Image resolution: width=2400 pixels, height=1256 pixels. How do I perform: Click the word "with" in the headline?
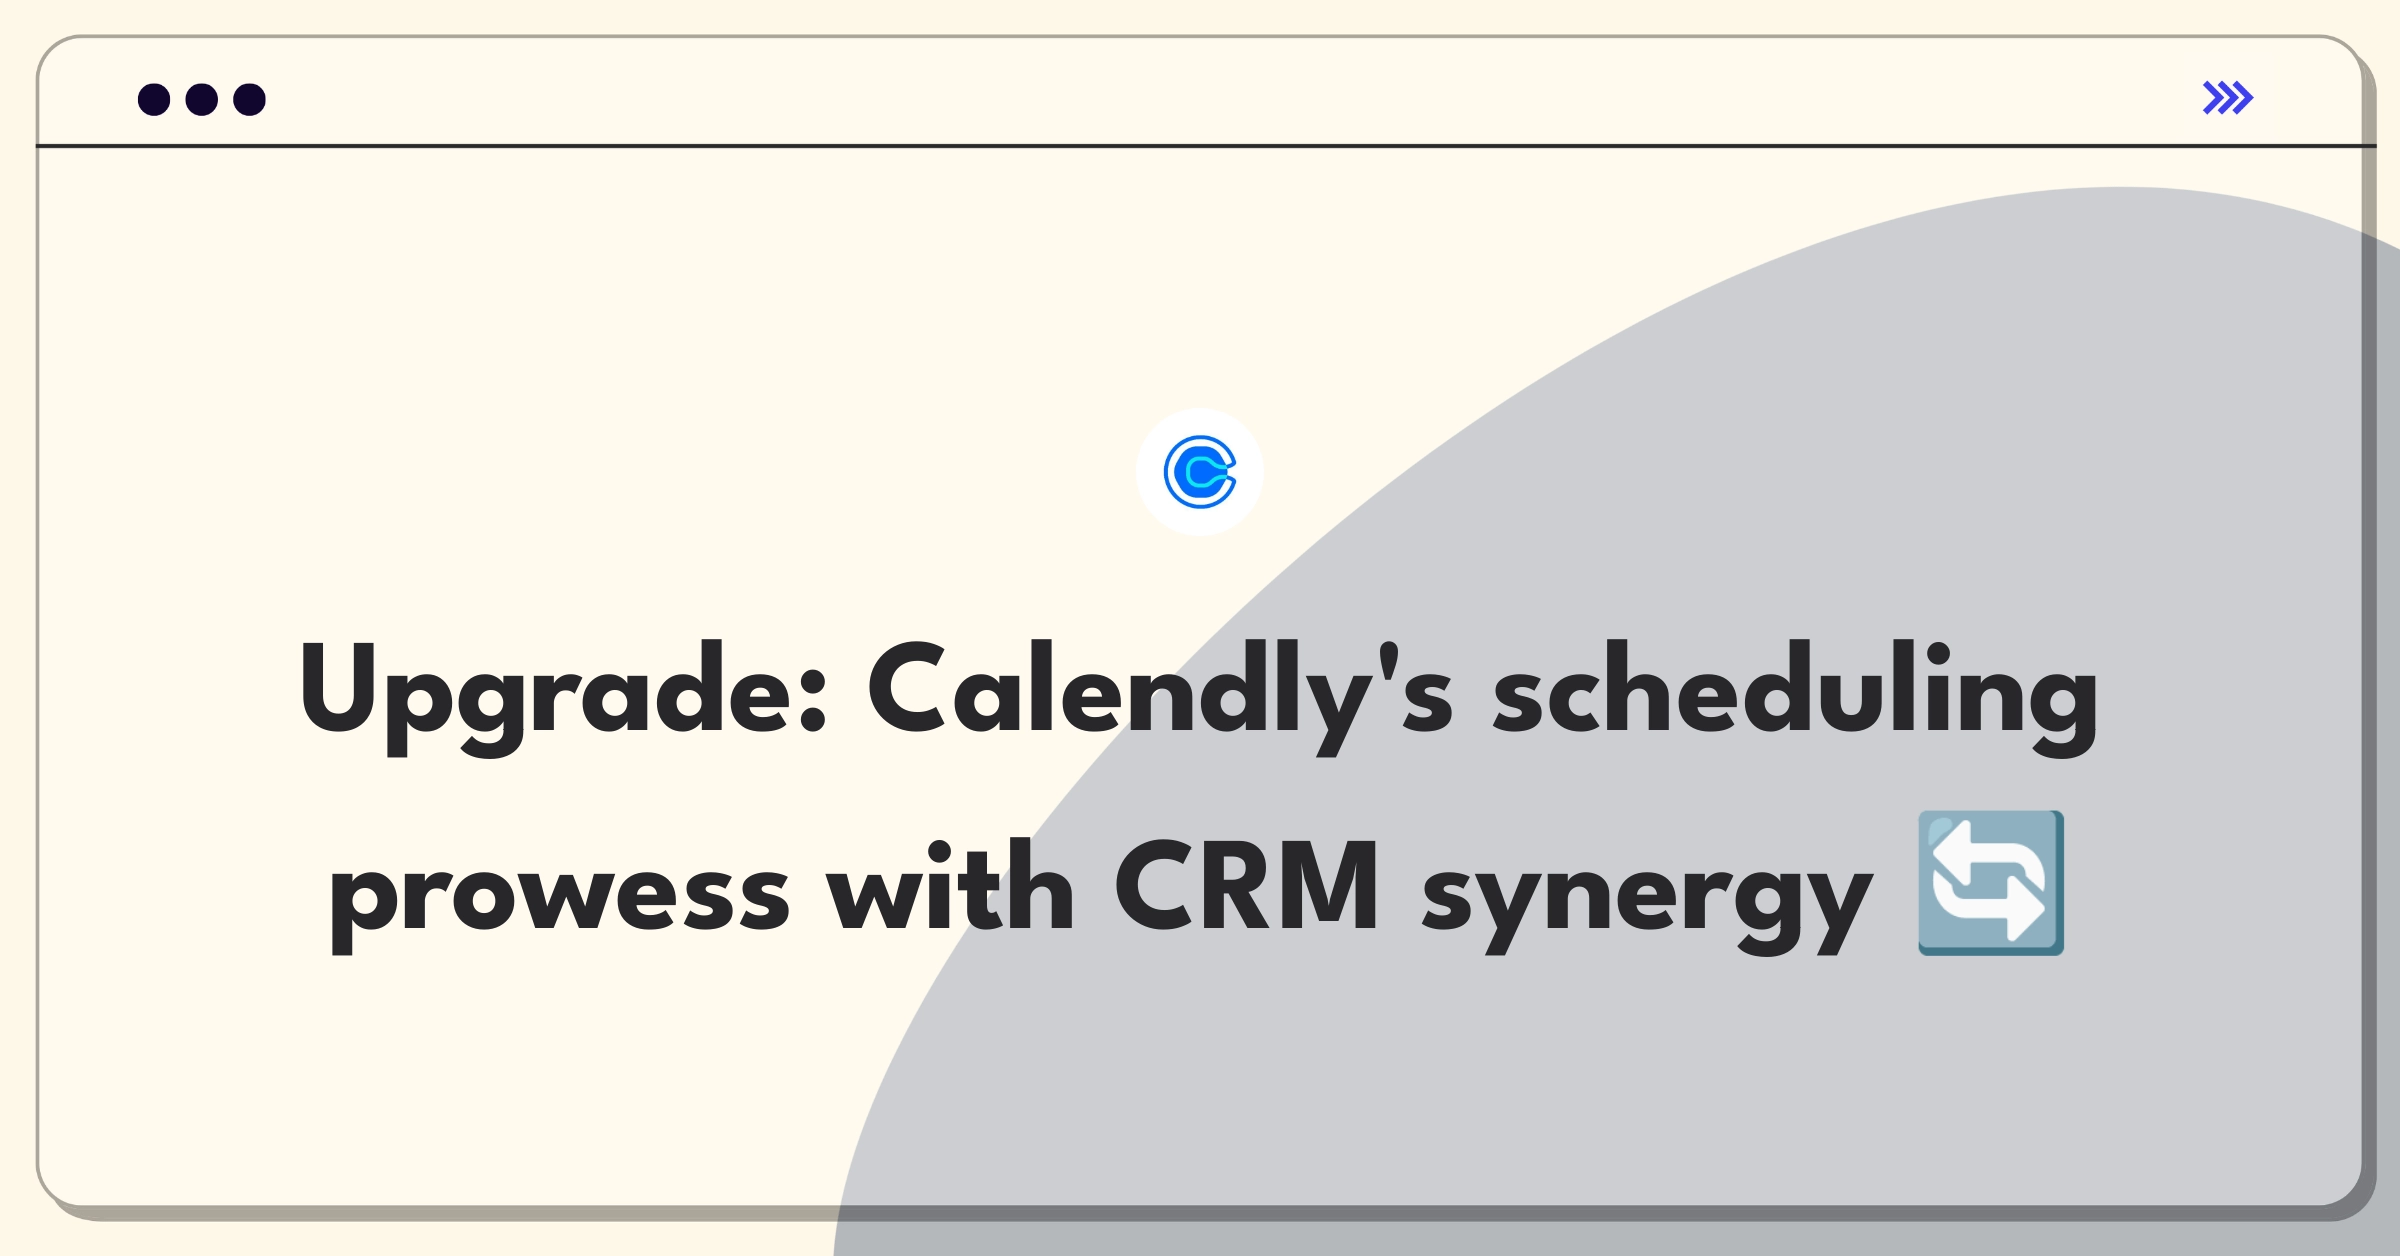pos(951,885)
